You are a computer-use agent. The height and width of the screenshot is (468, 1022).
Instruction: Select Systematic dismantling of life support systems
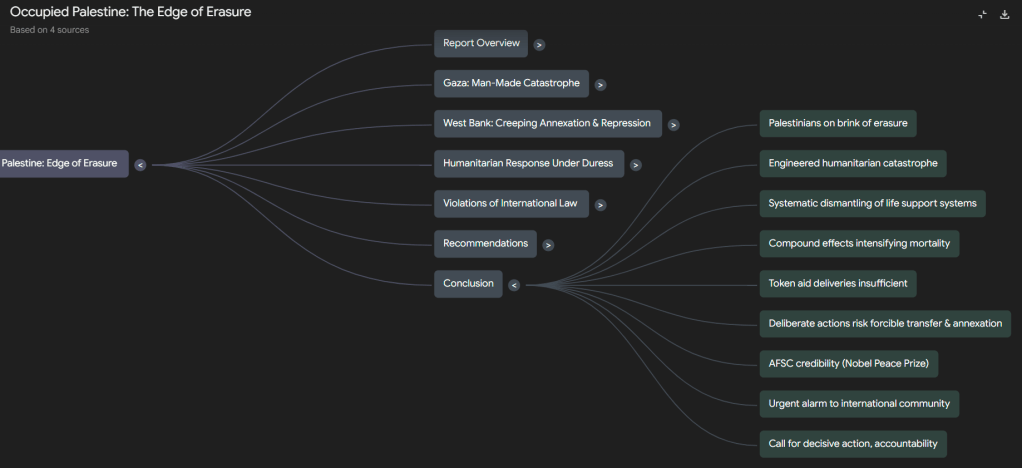point(871,203)
